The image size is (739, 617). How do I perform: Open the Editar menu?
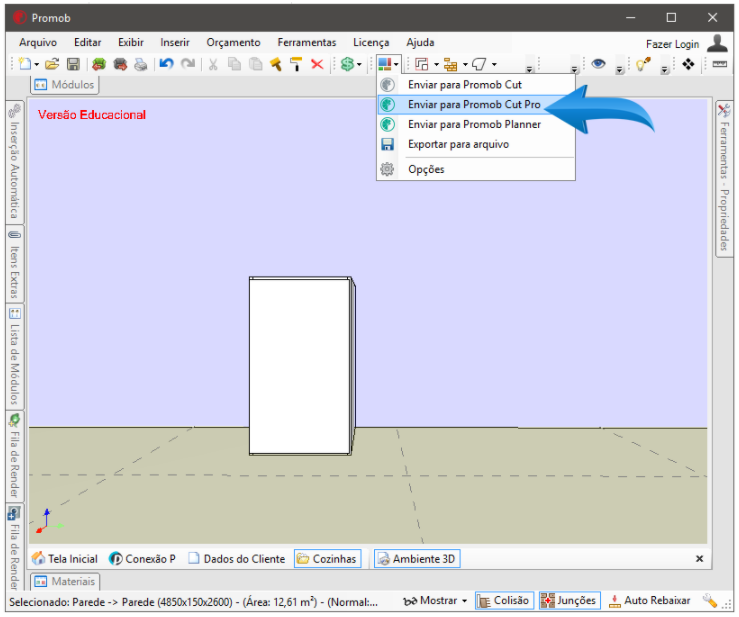point(87,42)
